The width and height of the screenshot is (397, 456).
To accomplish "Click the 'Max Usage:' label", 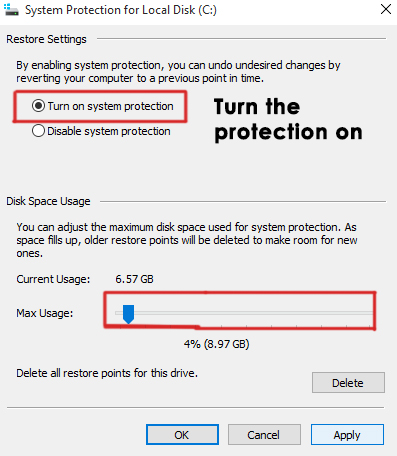I will (45, 313).
